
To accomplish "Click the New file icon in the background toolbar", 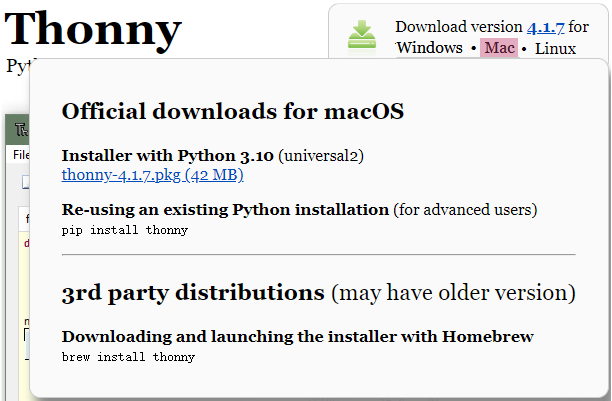I will (26, 182).
